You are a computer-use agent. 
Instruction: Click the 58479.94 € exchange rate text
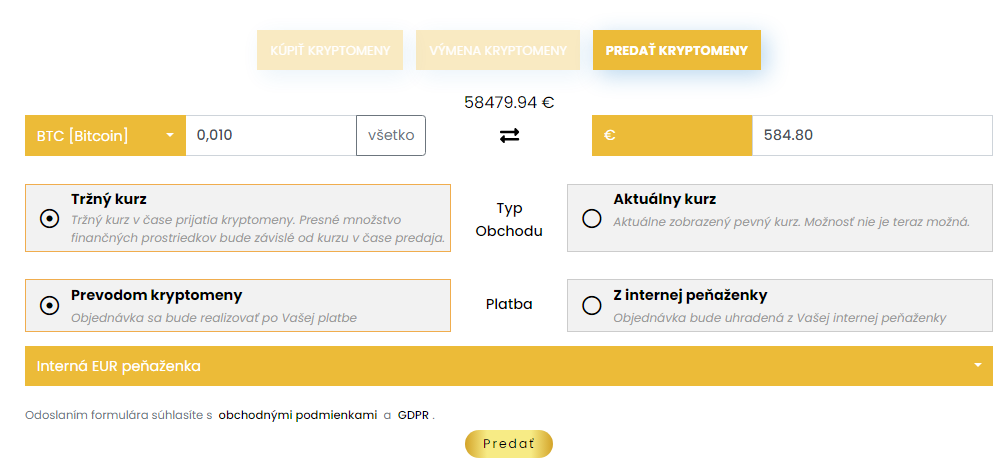(x=509, y=101)
